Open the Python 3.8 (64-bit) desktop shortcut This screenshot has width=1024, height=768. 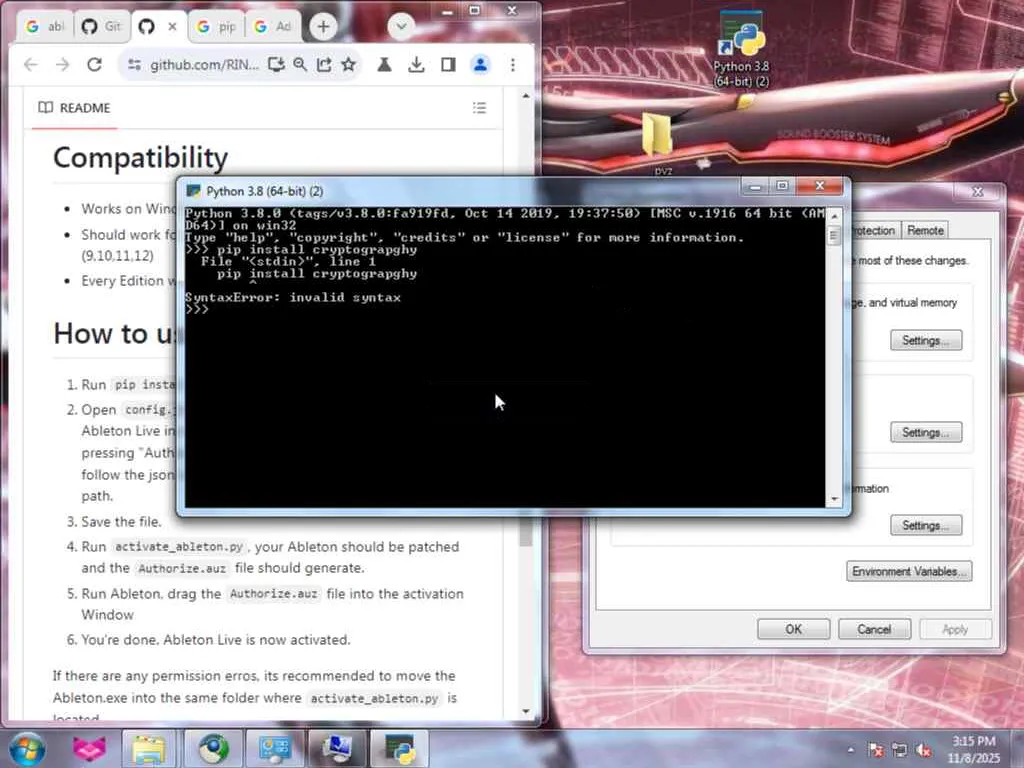(x=741, y=51)
